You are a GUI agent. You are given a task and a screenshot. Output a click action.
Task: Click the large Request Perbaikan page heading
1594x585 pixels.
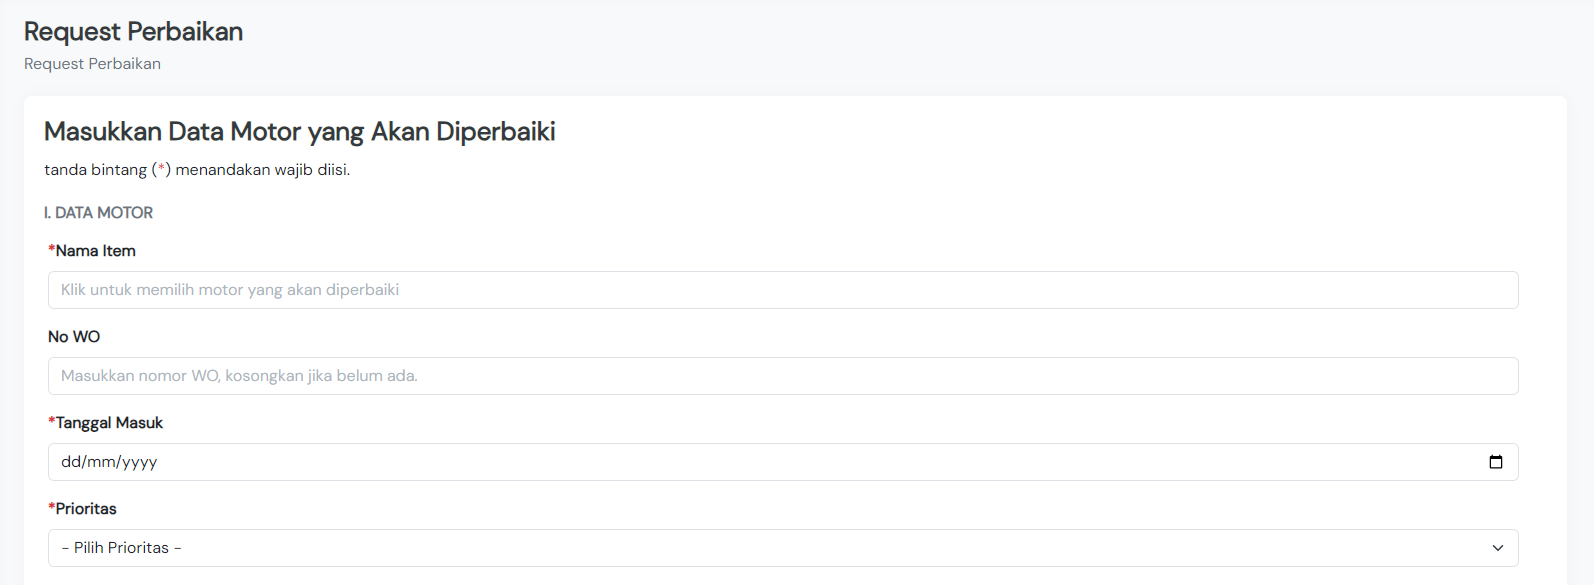tap(133, 32)
